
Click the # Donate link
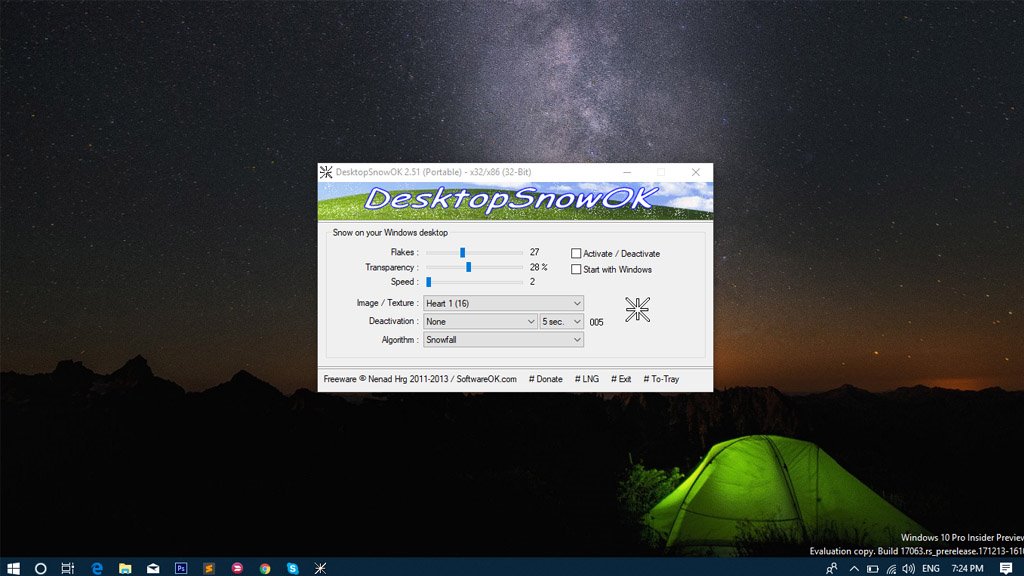545,379
